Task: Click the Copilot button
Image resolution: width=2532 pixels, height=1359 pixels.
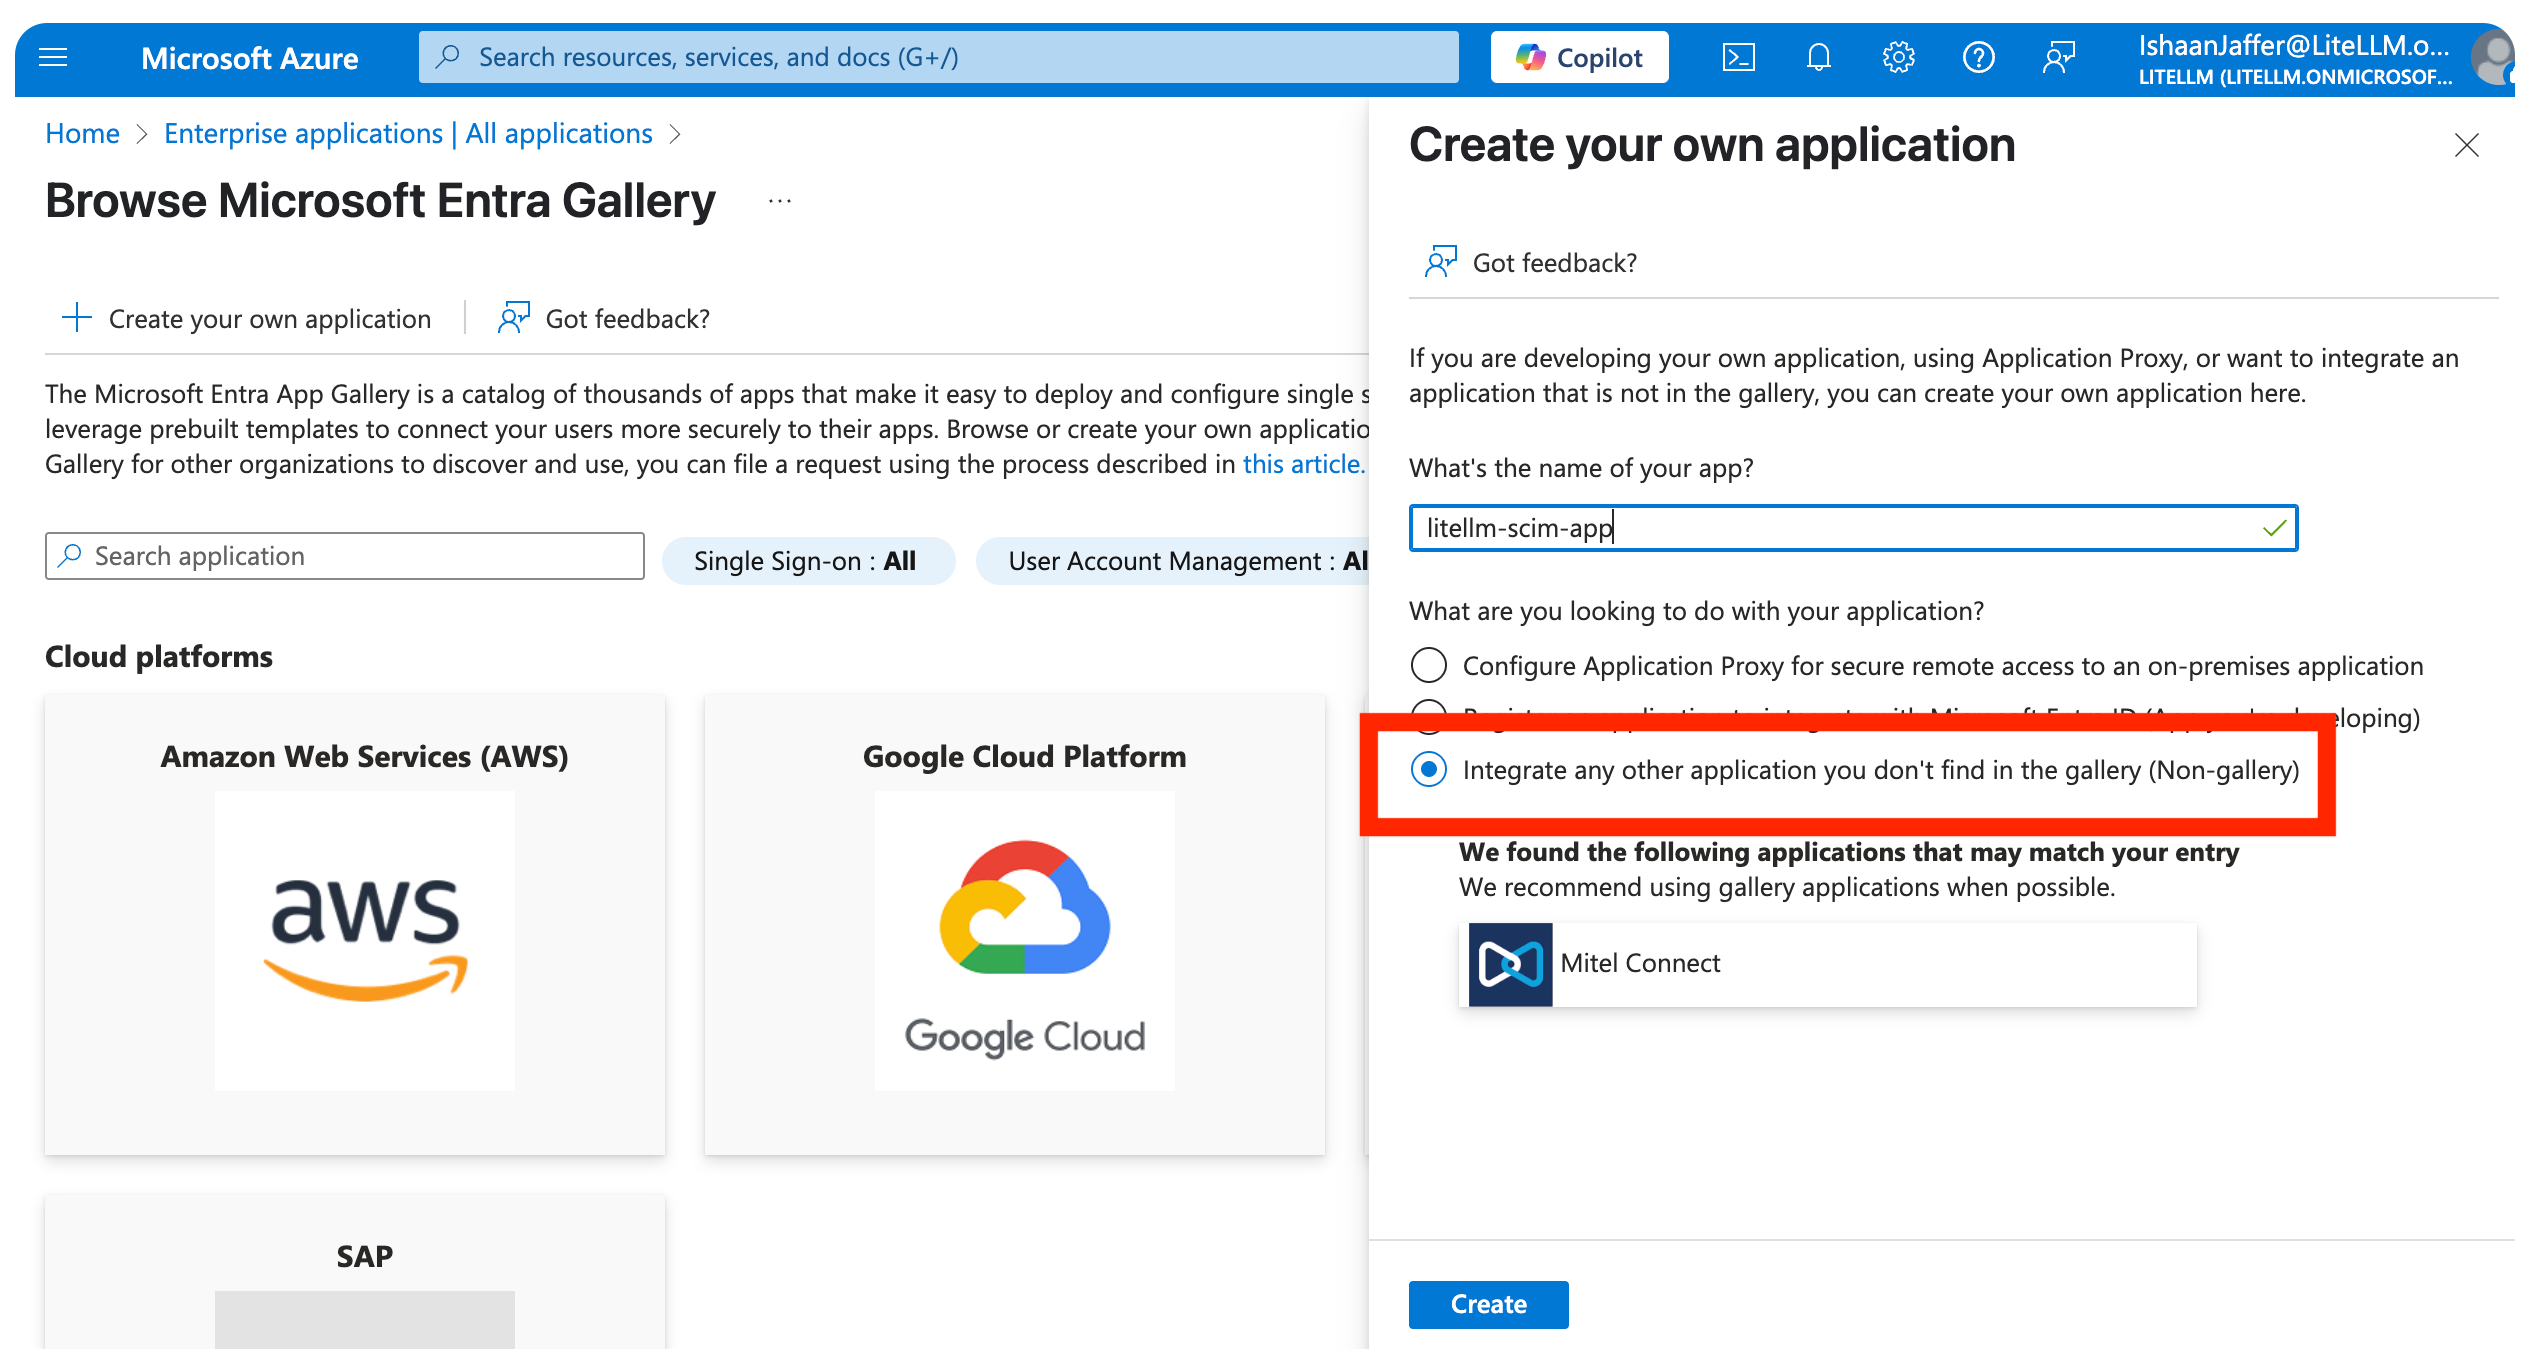Action: pos(1579,58)
